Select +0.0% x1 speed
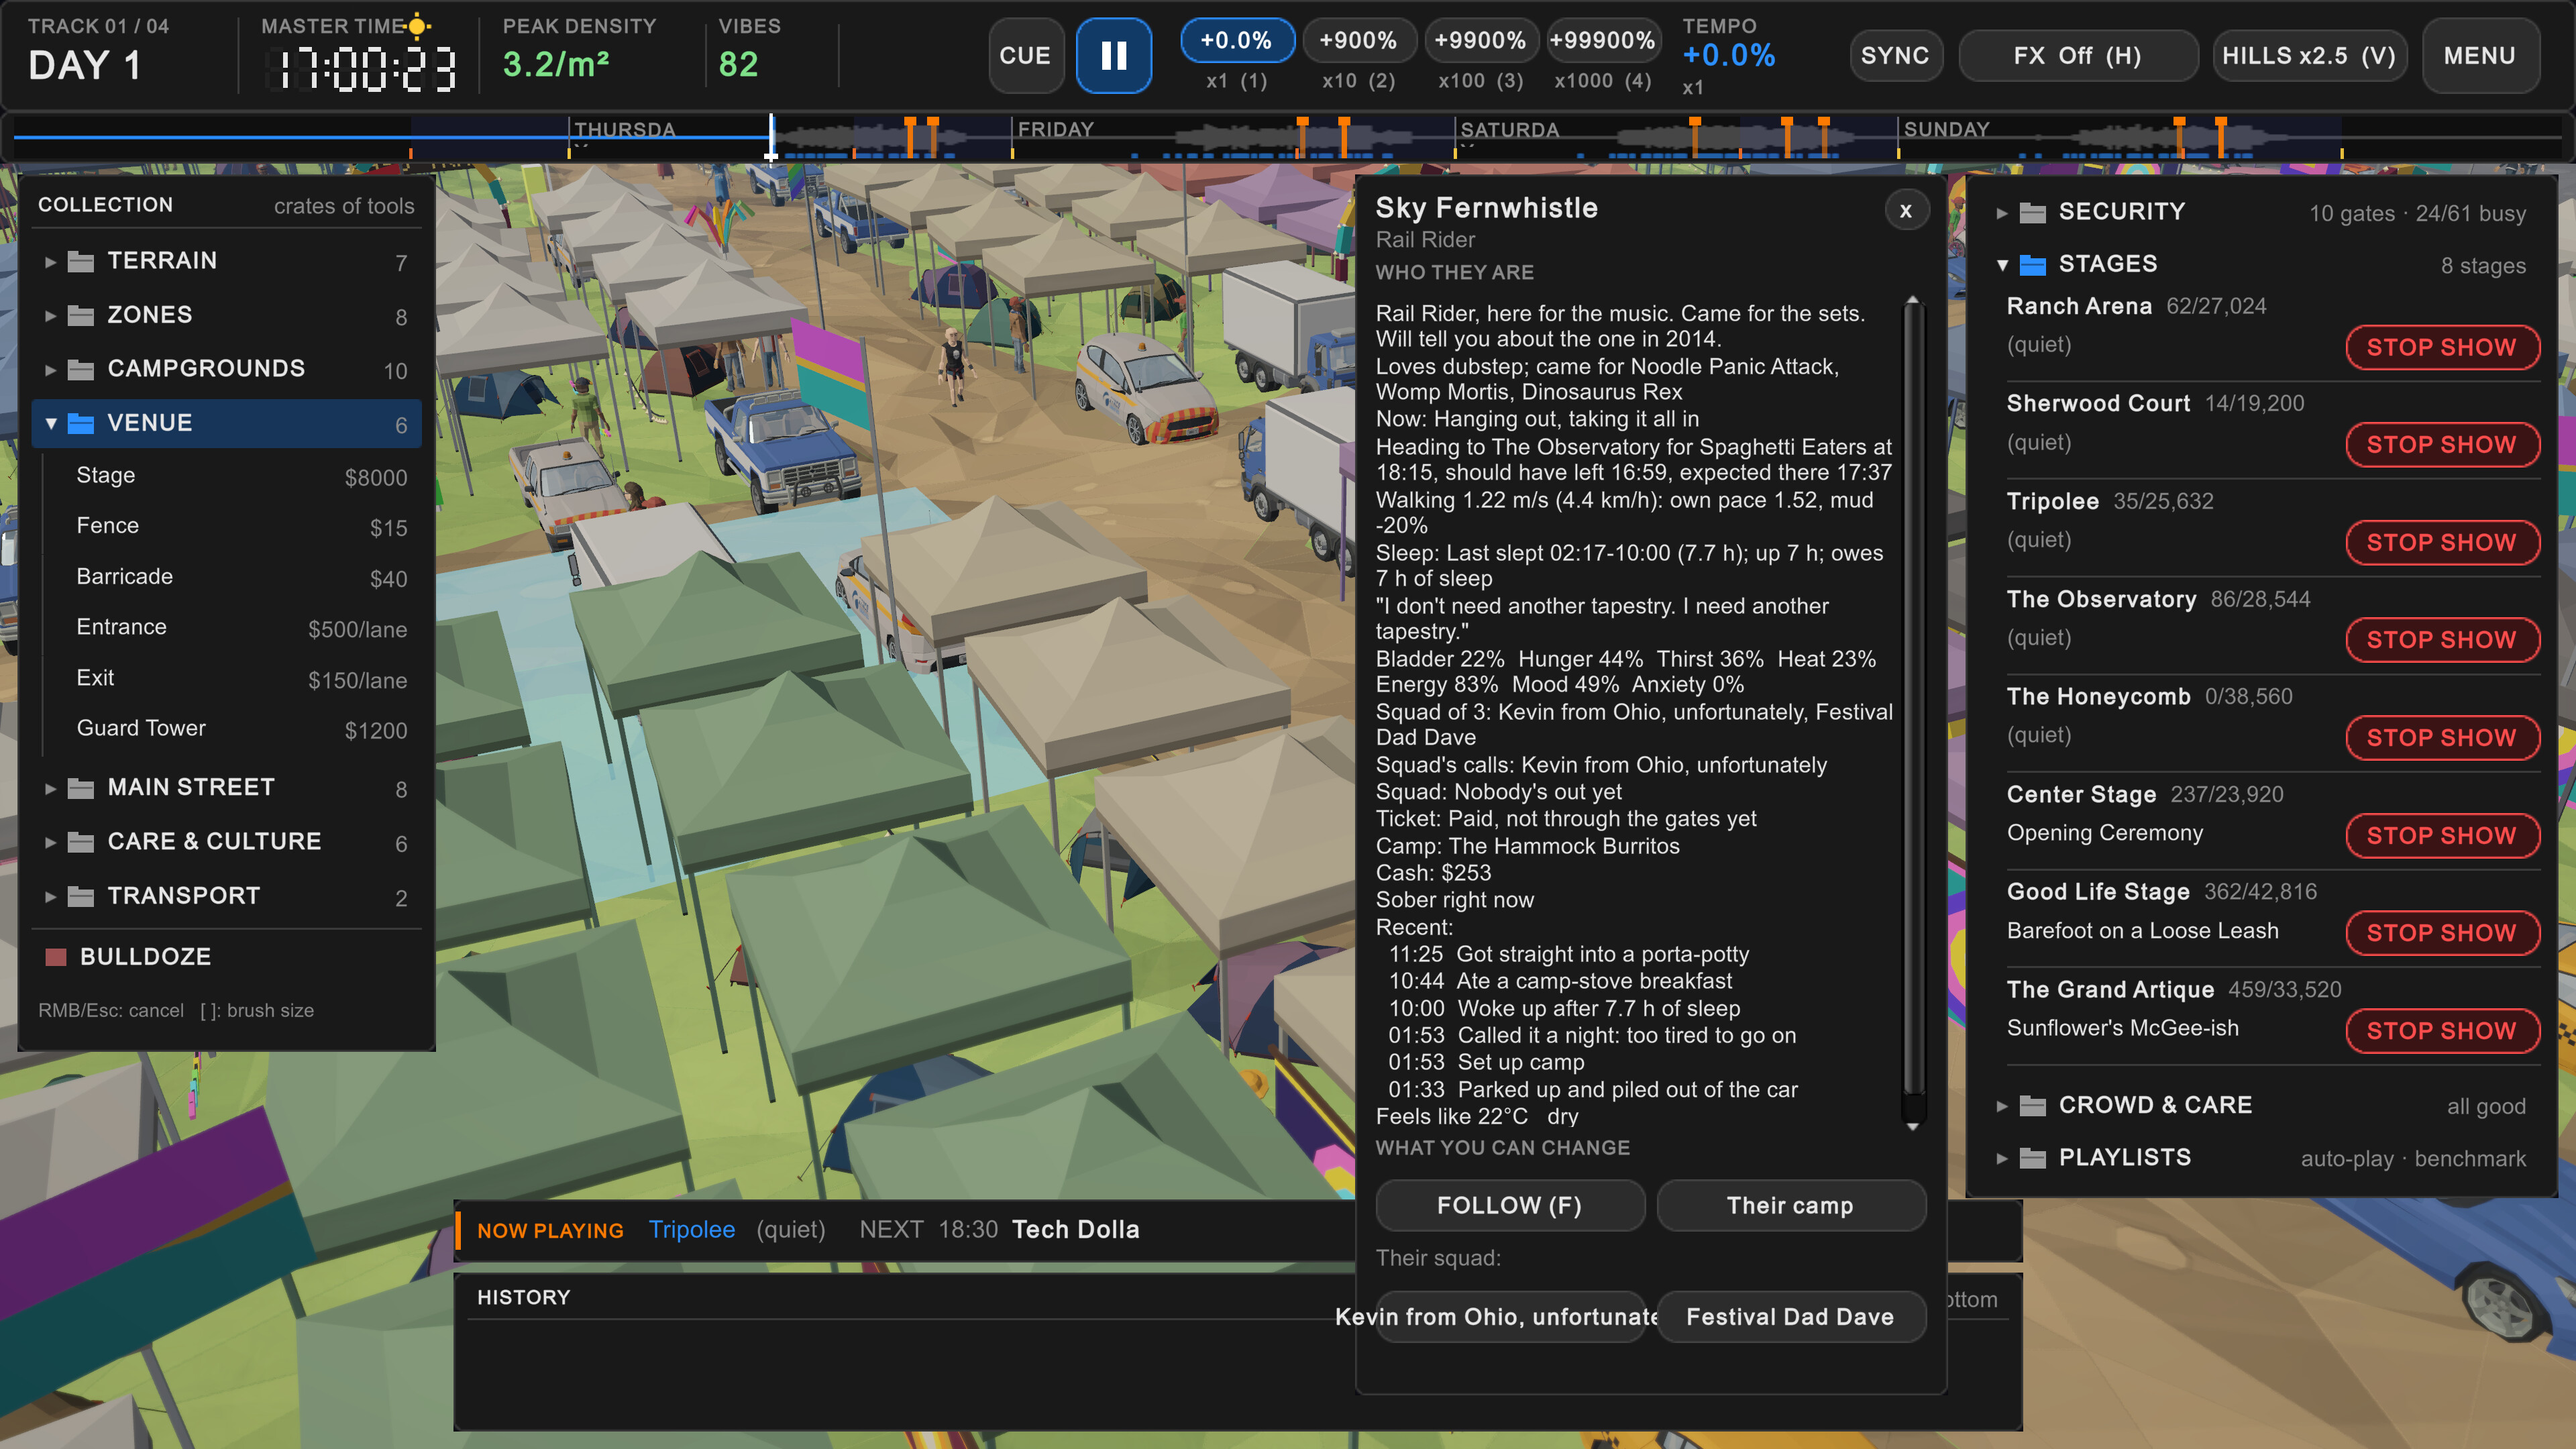The height and width of the screenshot is (1449, 2576). [1236, 41]
